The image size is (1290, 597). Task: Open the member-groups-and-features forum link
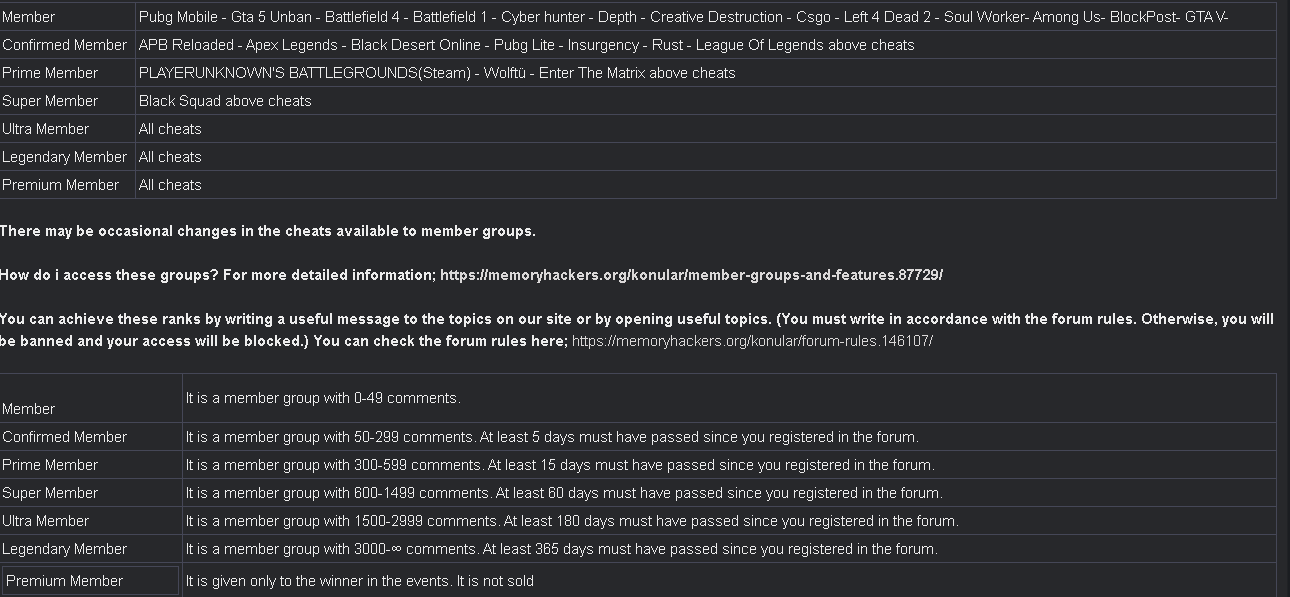[691, 275]
